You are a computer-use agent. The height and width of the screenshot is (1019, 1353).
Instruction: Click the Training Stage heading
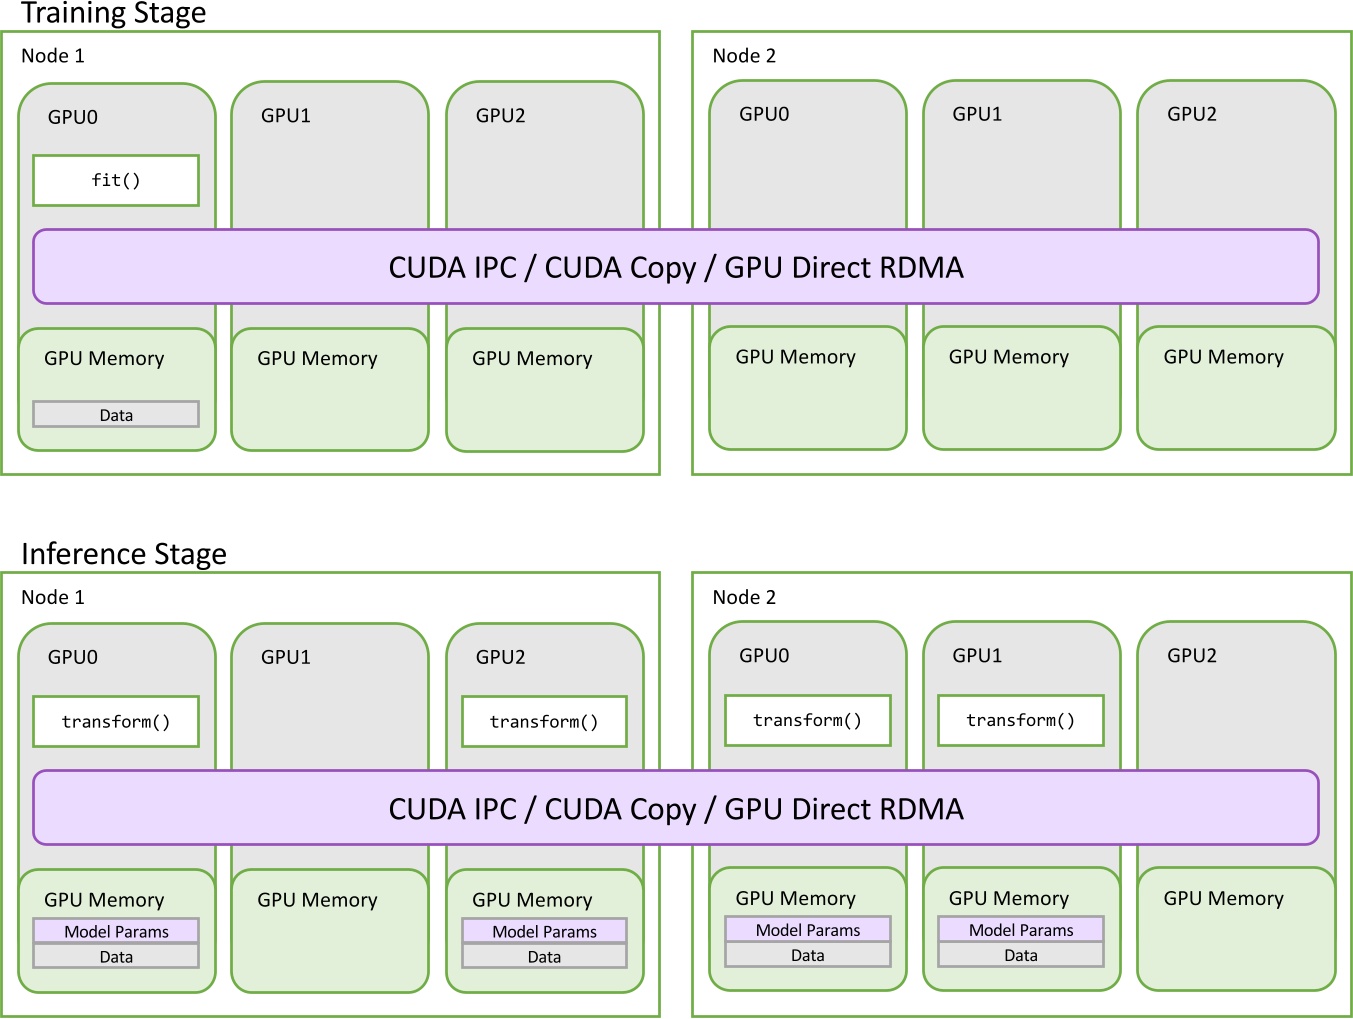pyautogui.click(x=113, y=13)
